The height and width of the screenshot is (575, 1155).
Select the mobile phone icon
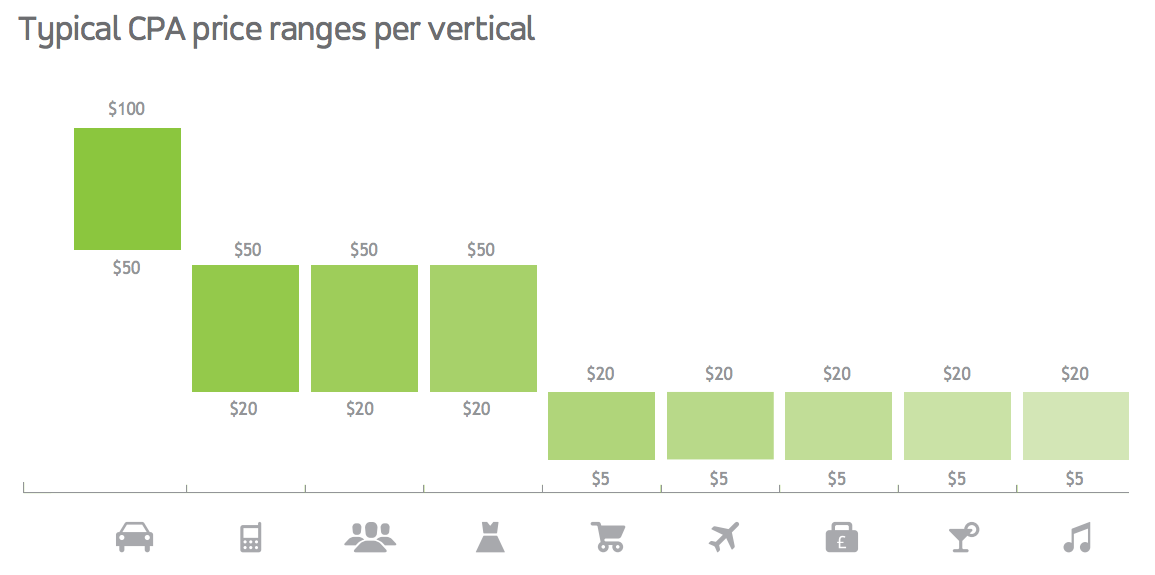250,538
